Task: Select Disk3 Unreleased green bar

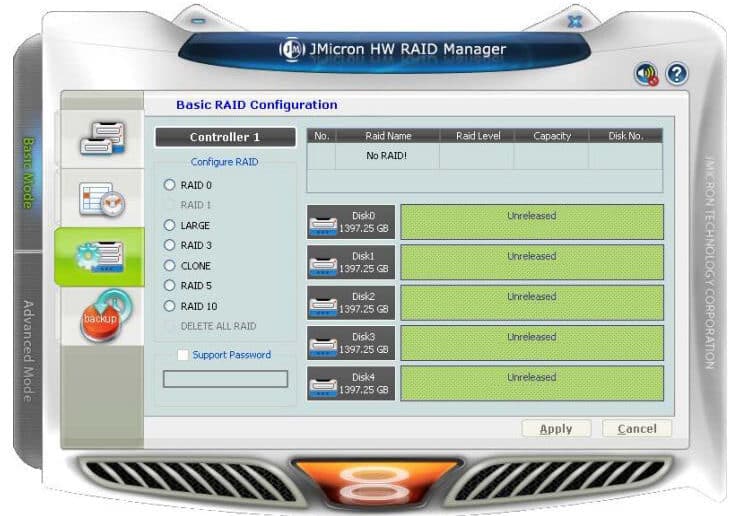Action: tap(532, 343)
